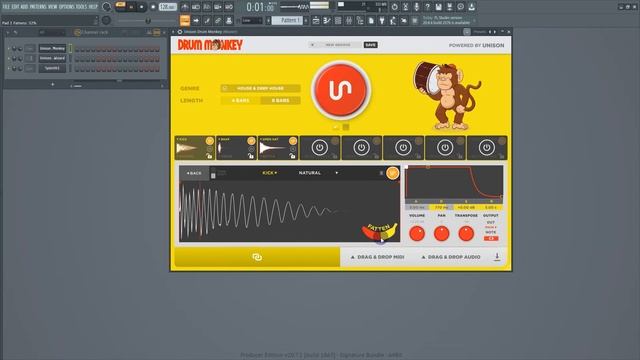Viewport: 640px width, 360px height.
Task: Open the TOOLS menu
Action: click(x=81, y=7)
